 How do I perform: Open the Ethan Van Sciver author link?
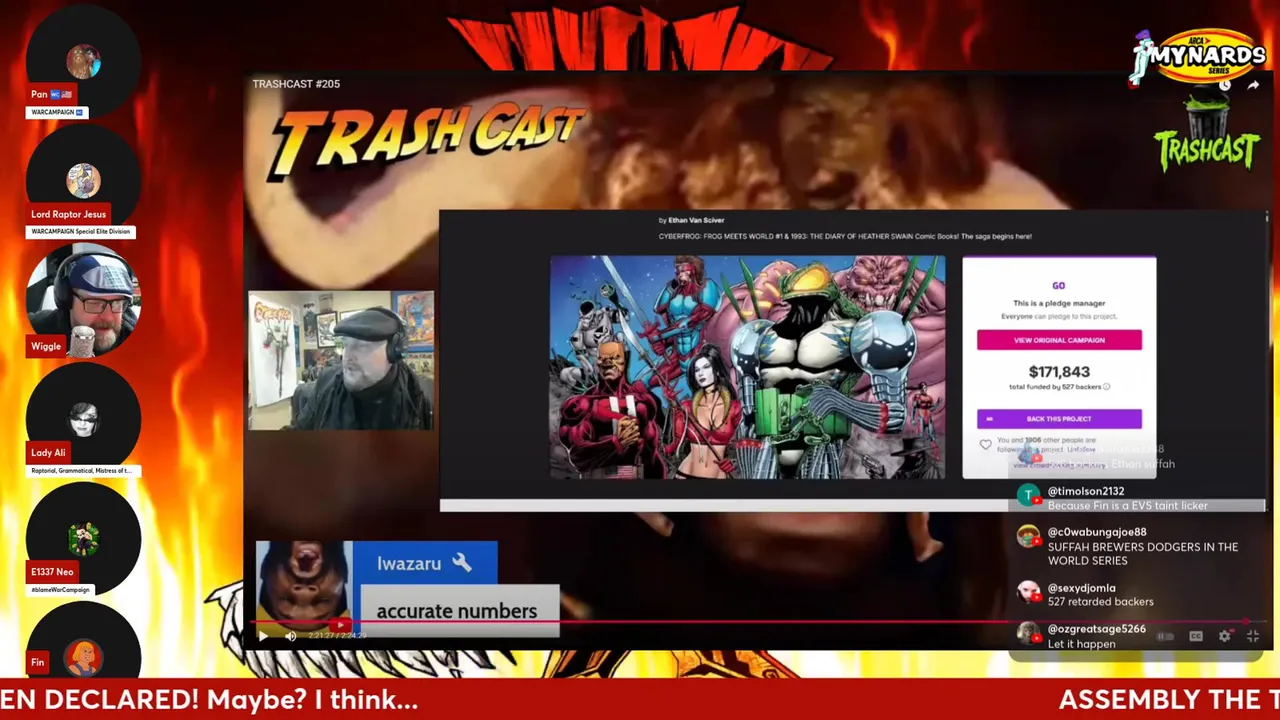(x=696, y=220)
